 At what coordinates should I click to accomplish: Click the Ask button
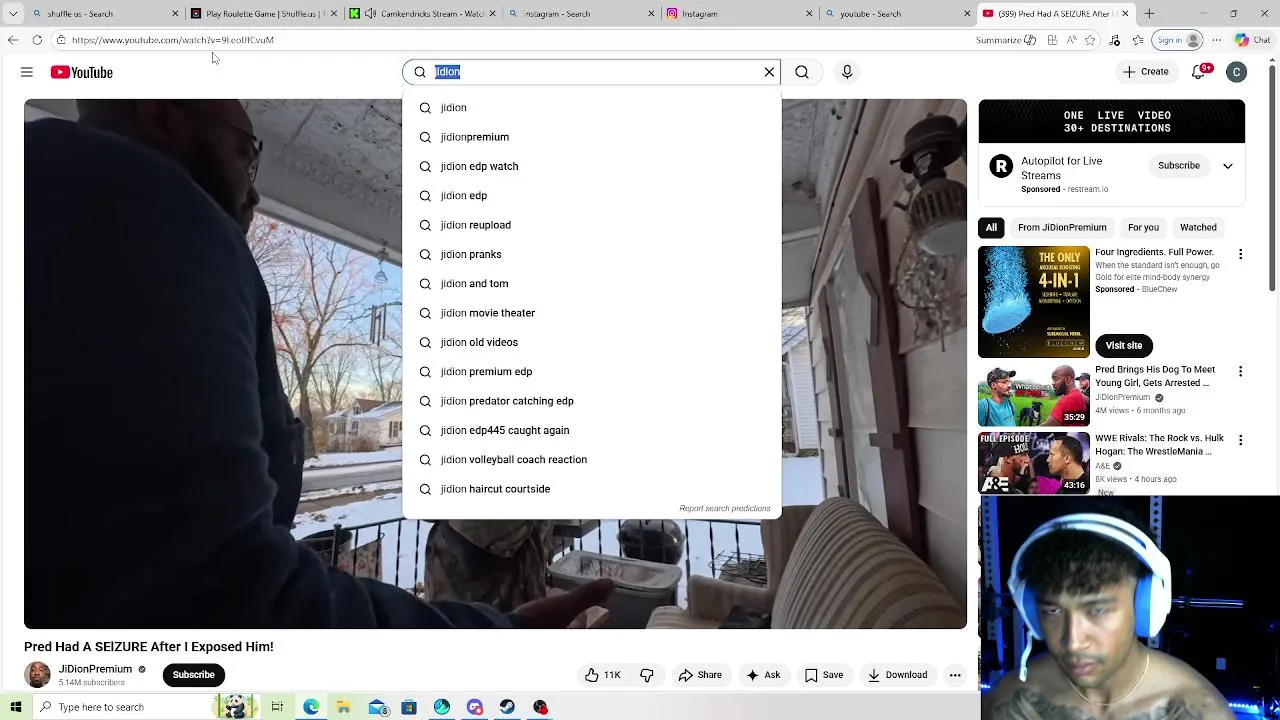(x=763, y=675)
